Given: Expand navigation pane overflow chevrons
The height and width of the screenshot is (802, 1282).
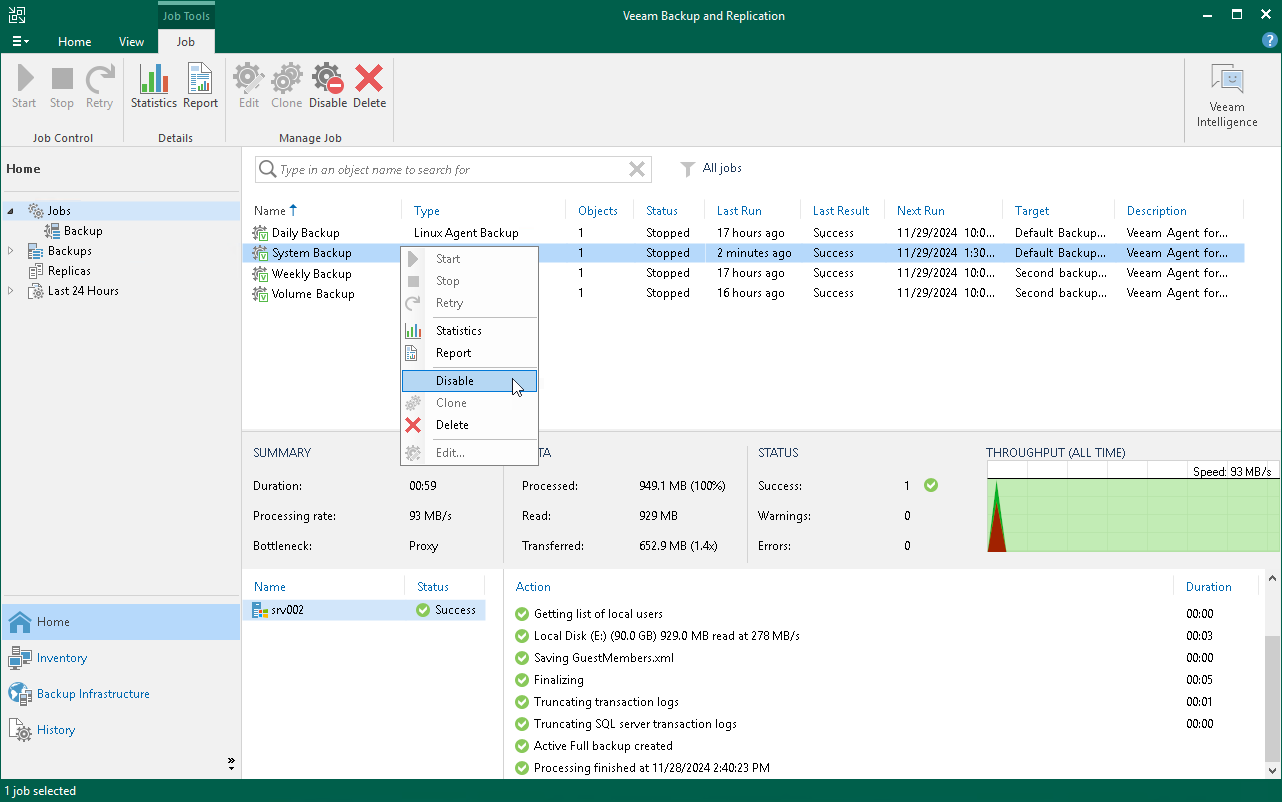Looking at the screenshot, I should pyautogui.click(x=231, y=763).
